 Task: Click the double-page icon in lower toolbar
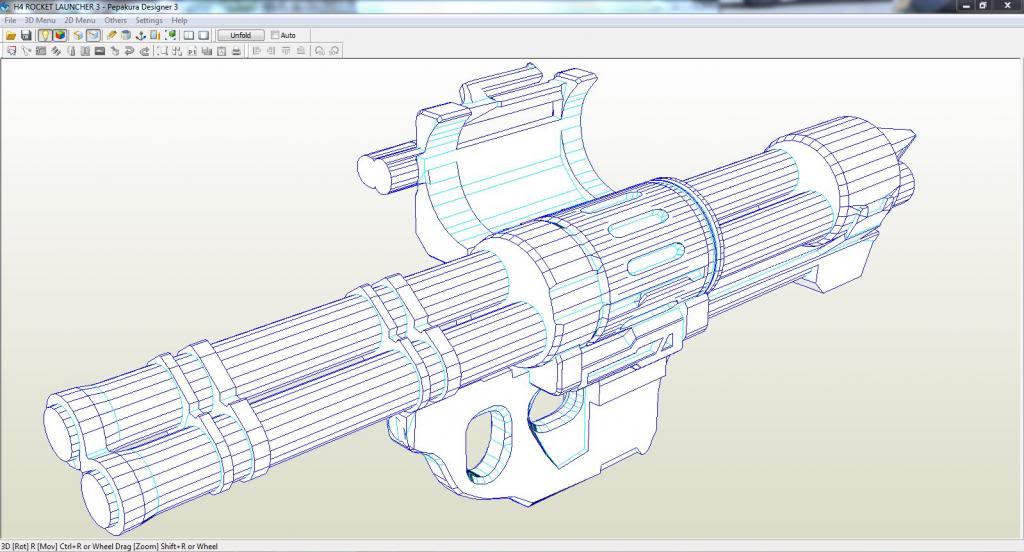coord(85,51)
